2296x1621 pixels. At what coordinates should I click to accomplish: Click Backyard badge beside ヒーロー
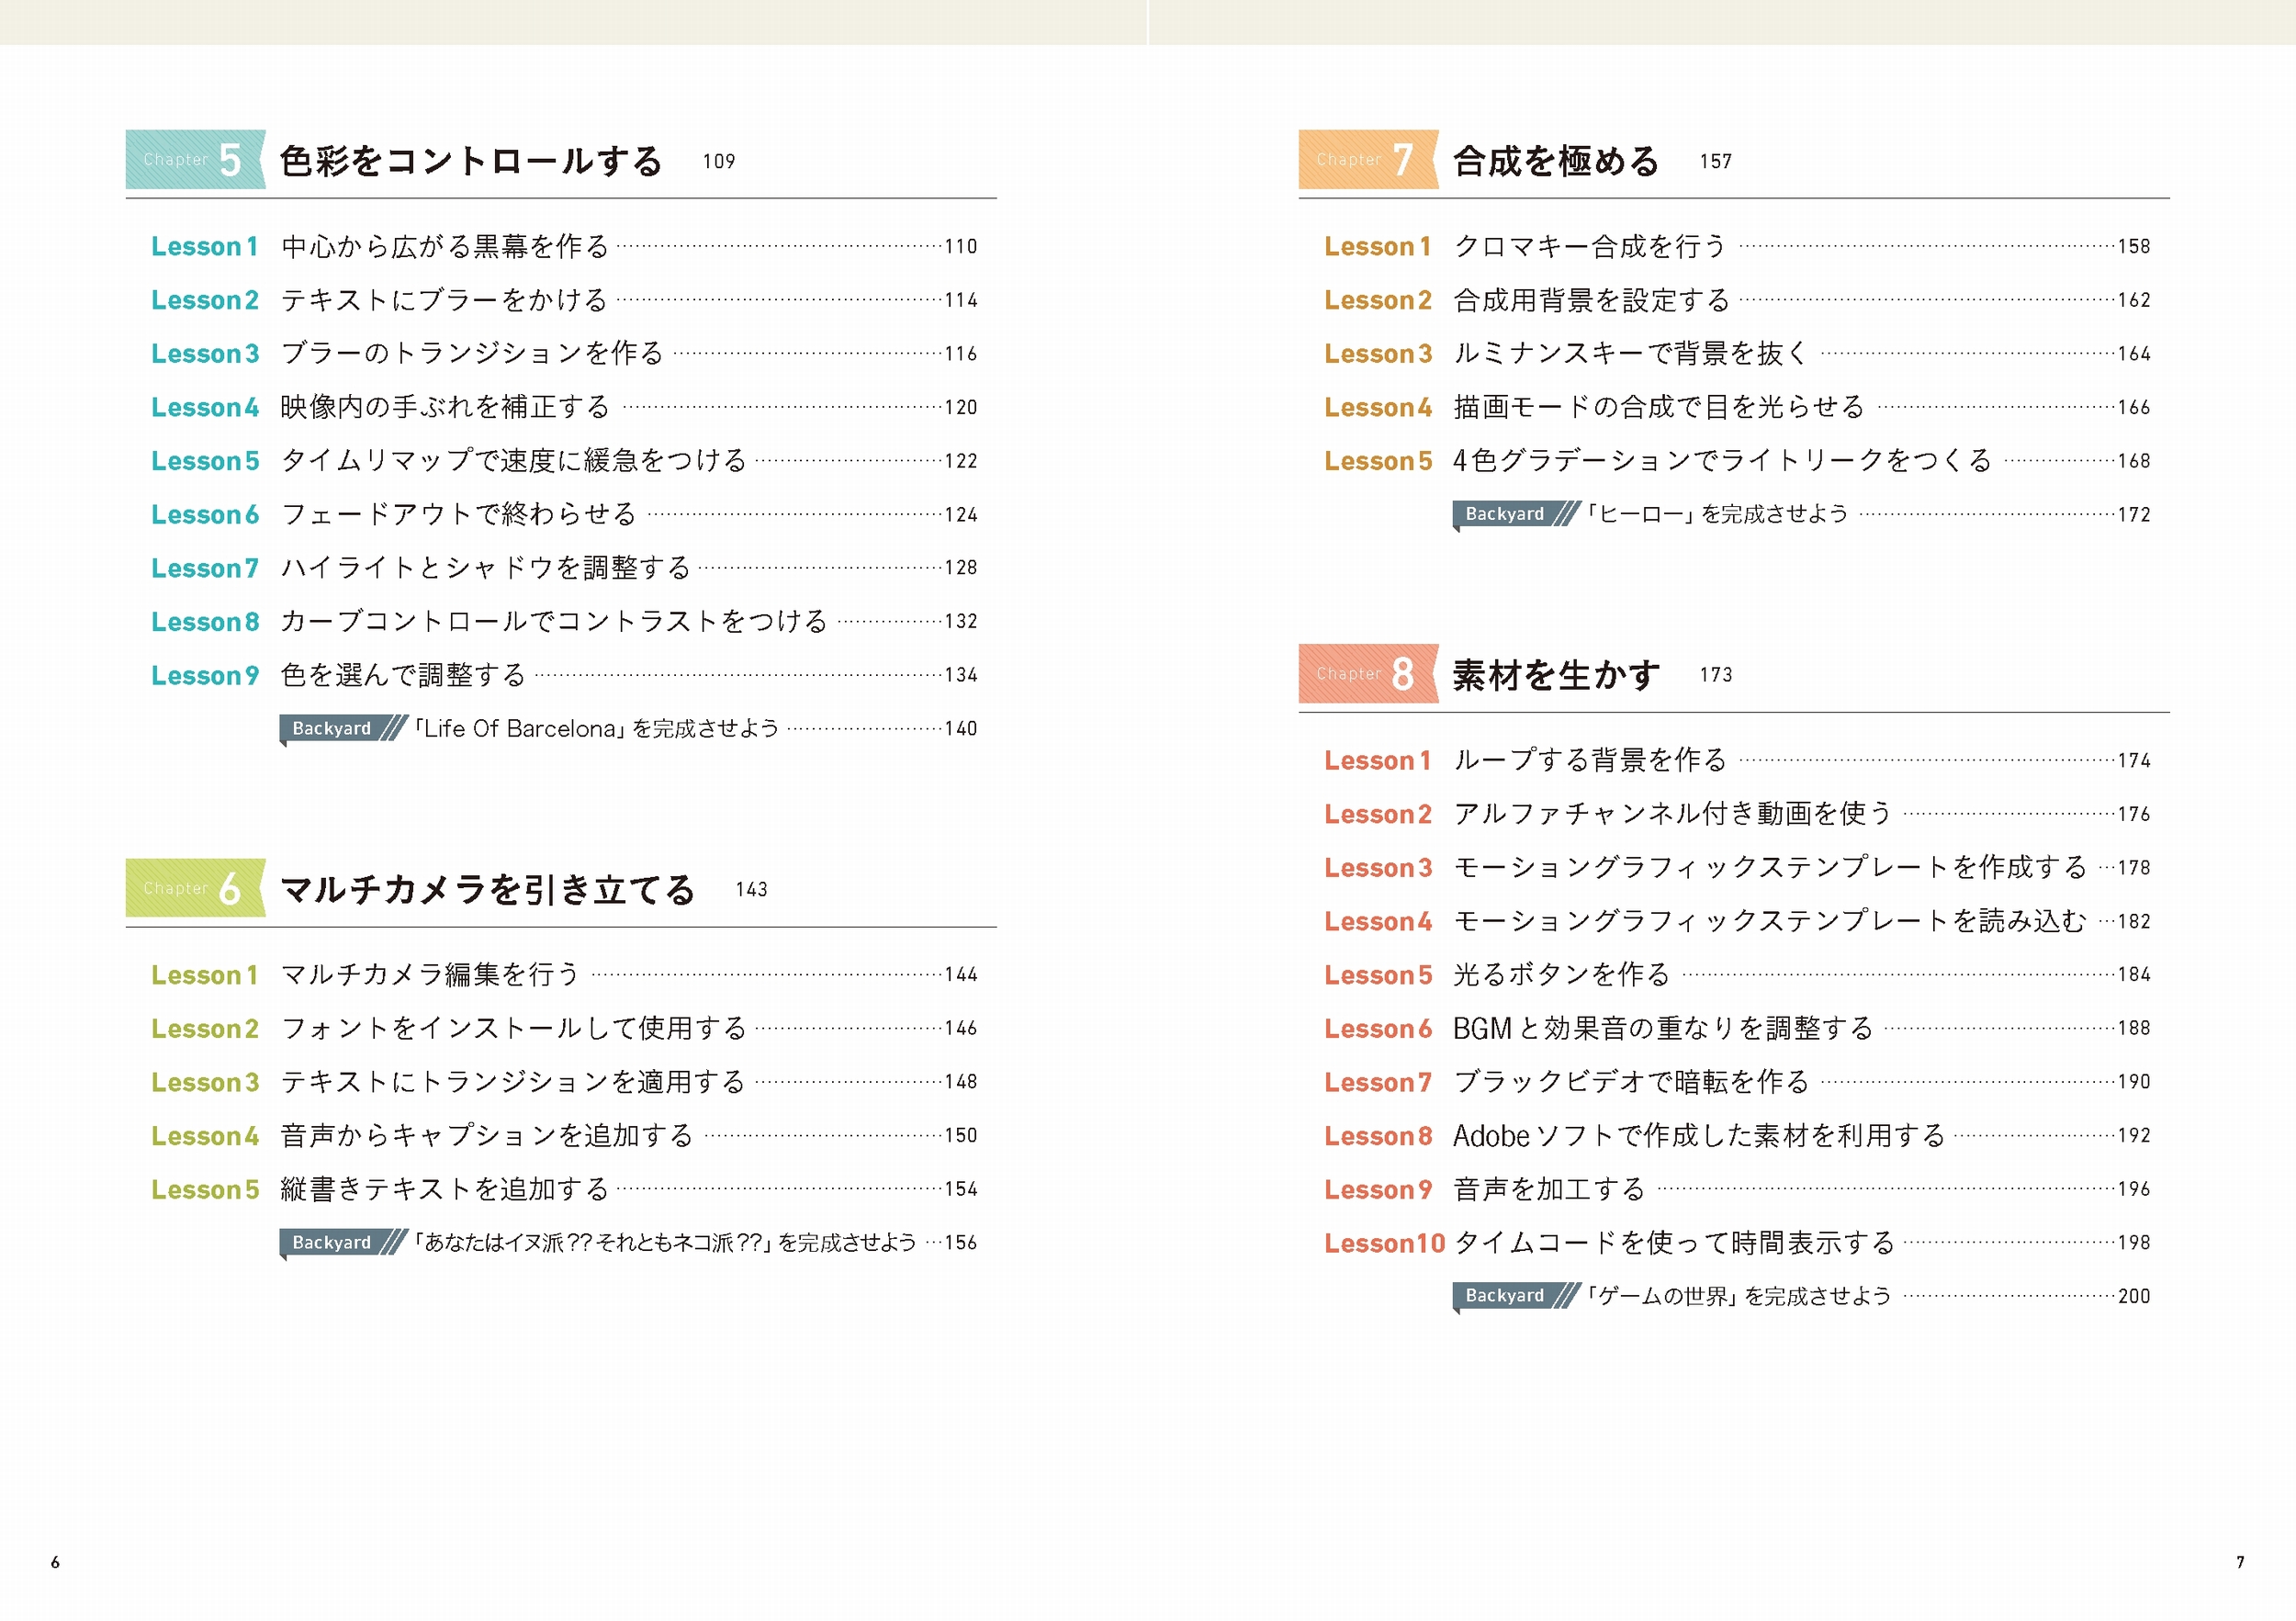[1516, 514]
